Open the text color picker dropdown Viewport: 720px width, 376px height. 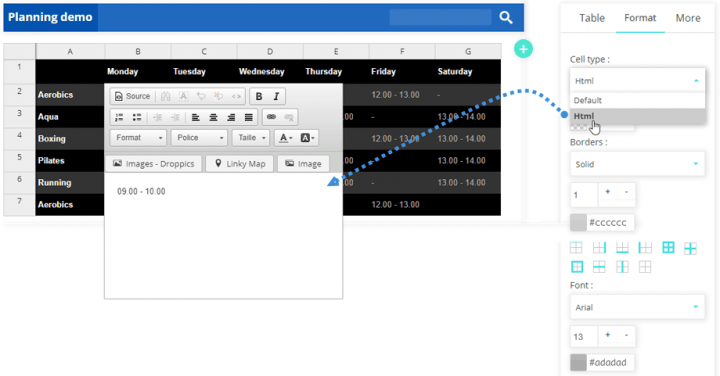(286, 138)
